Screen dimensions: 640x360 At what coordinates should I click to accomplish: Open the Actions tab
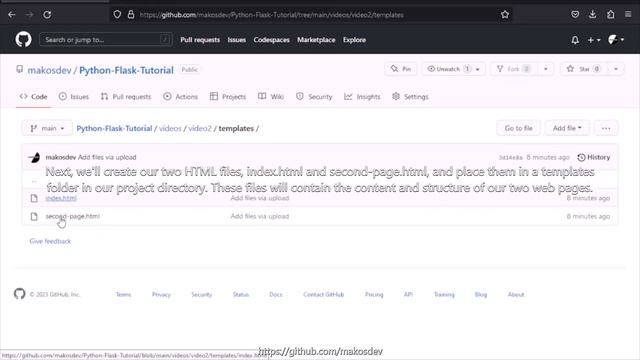[181, 97]
